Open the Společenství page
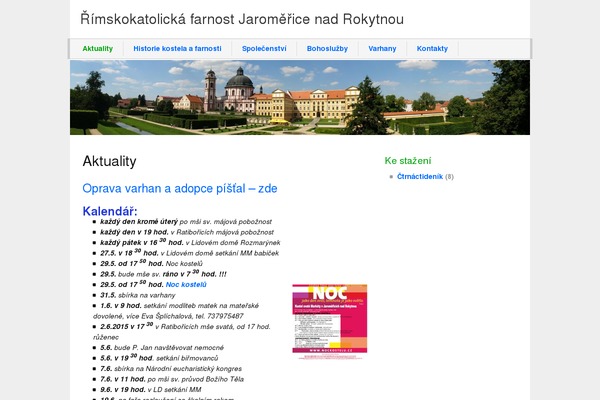Screen dimensions: 600x400 tap(264, 49)
